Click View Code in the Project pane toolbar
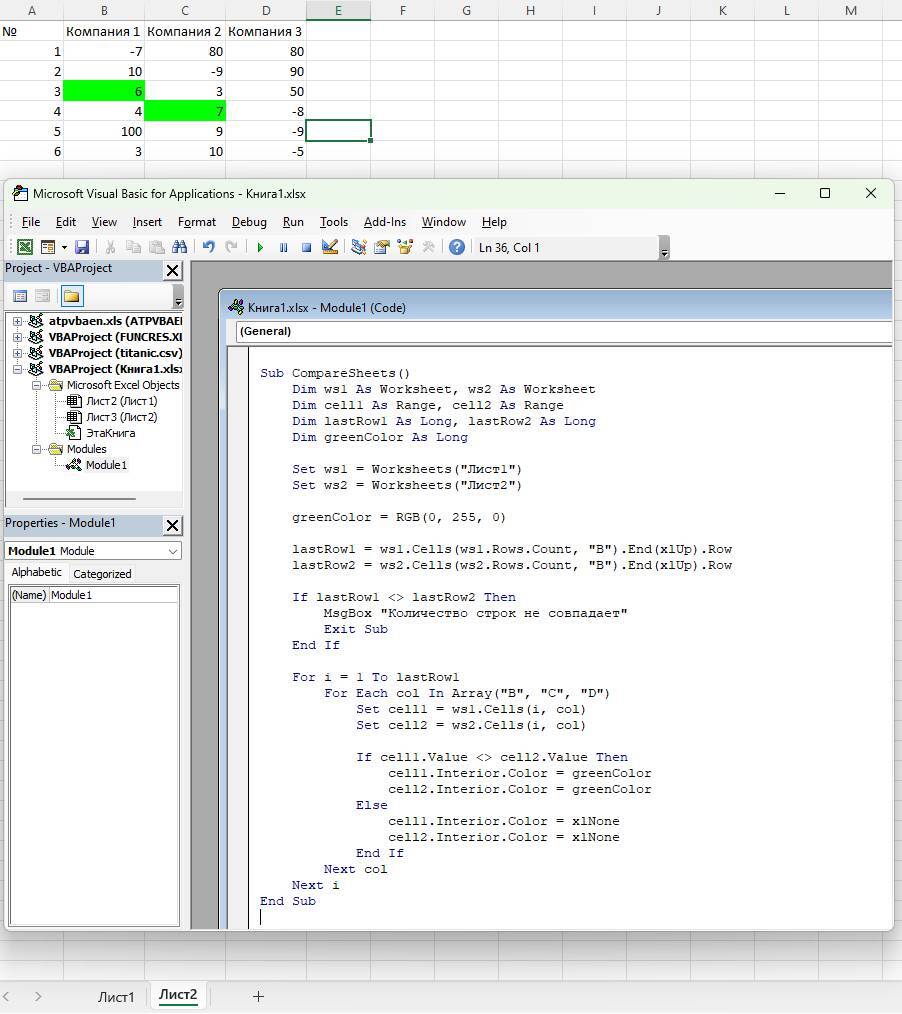The height and width of the screenshot is (1014, 902). point(19,296)
